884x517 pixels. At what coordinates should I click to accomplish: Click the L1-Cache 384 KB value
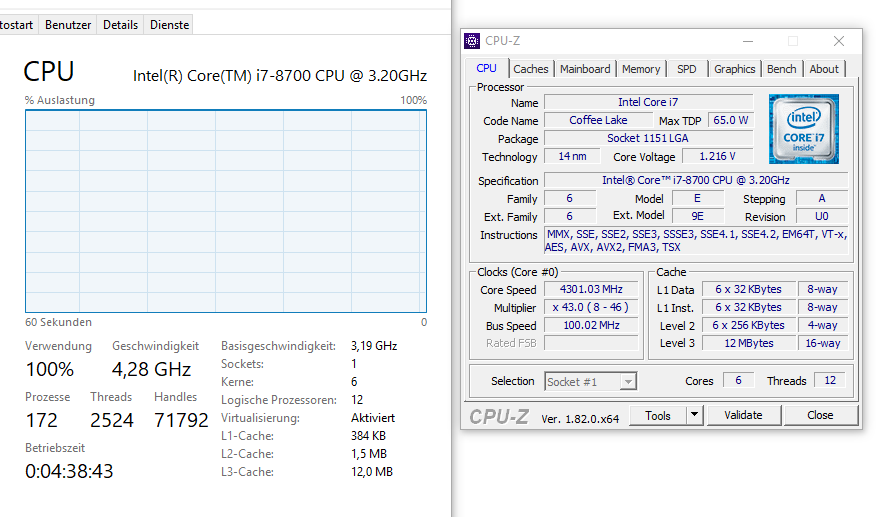368,436
